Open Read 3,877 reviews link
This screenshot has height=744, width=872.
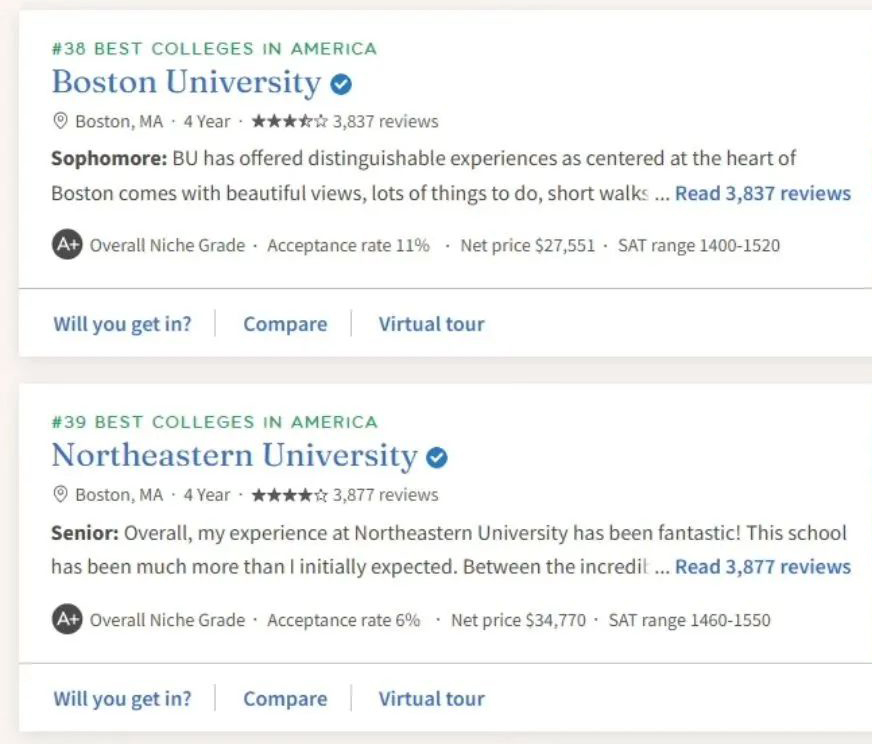[762, 567]
